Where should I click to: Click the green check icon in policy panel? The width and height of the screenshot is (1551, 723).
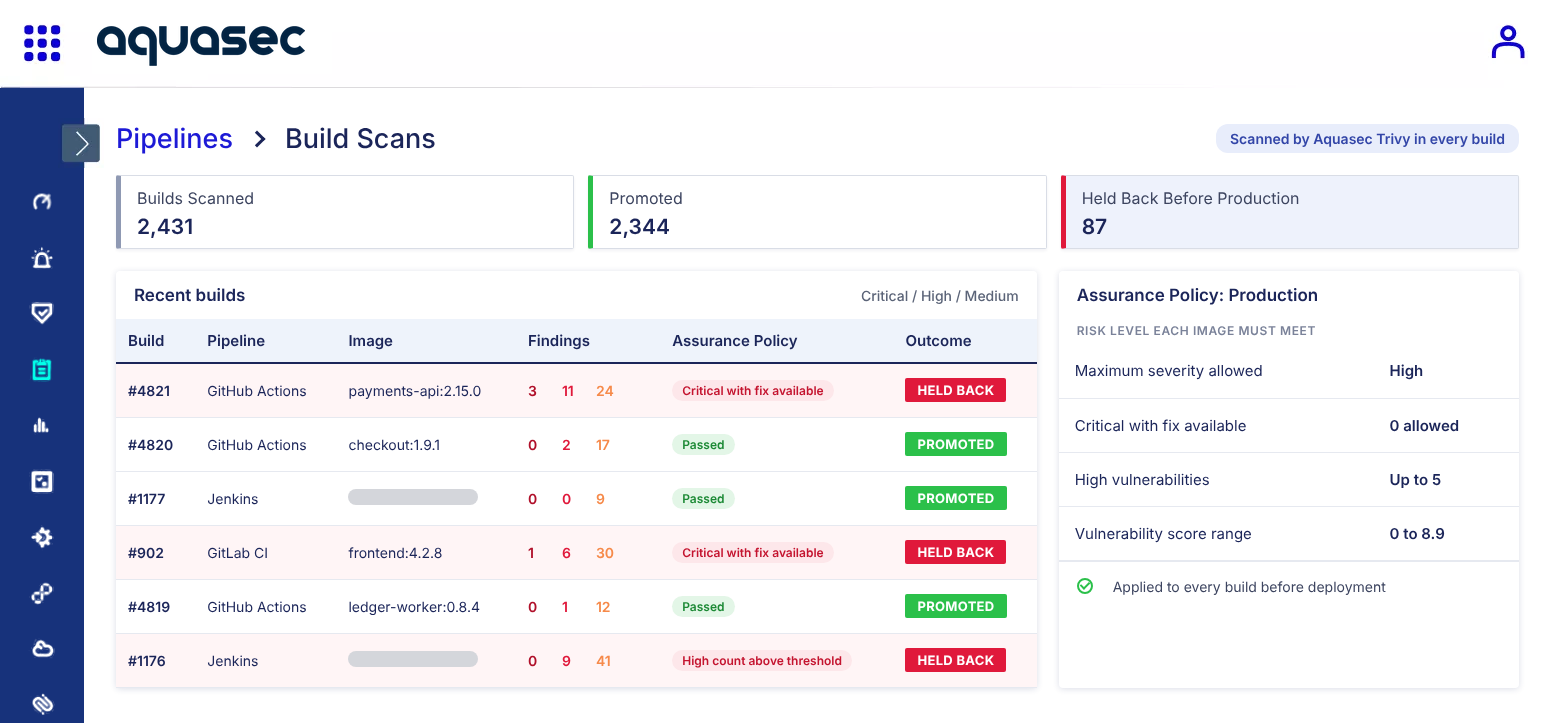[x=1085, y=587]
